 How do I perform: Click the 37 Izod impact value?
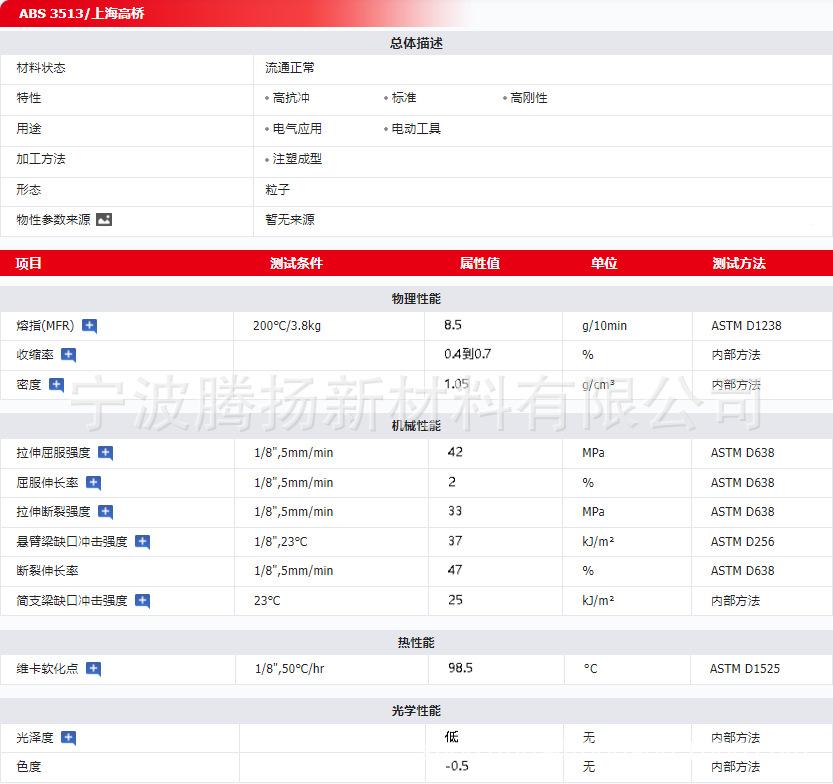[455, 541]
